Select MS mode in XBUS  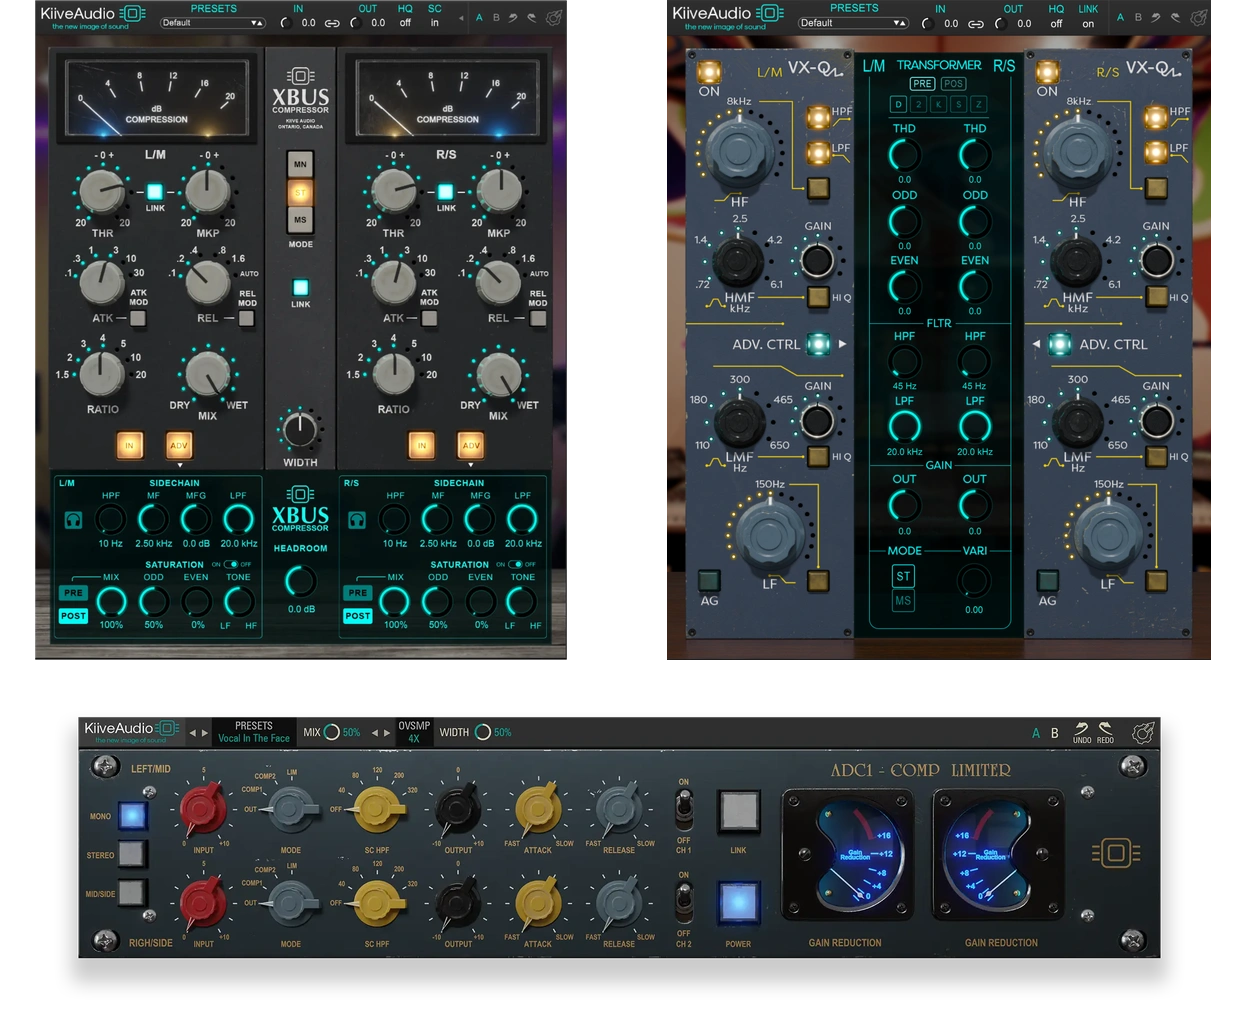300,220
